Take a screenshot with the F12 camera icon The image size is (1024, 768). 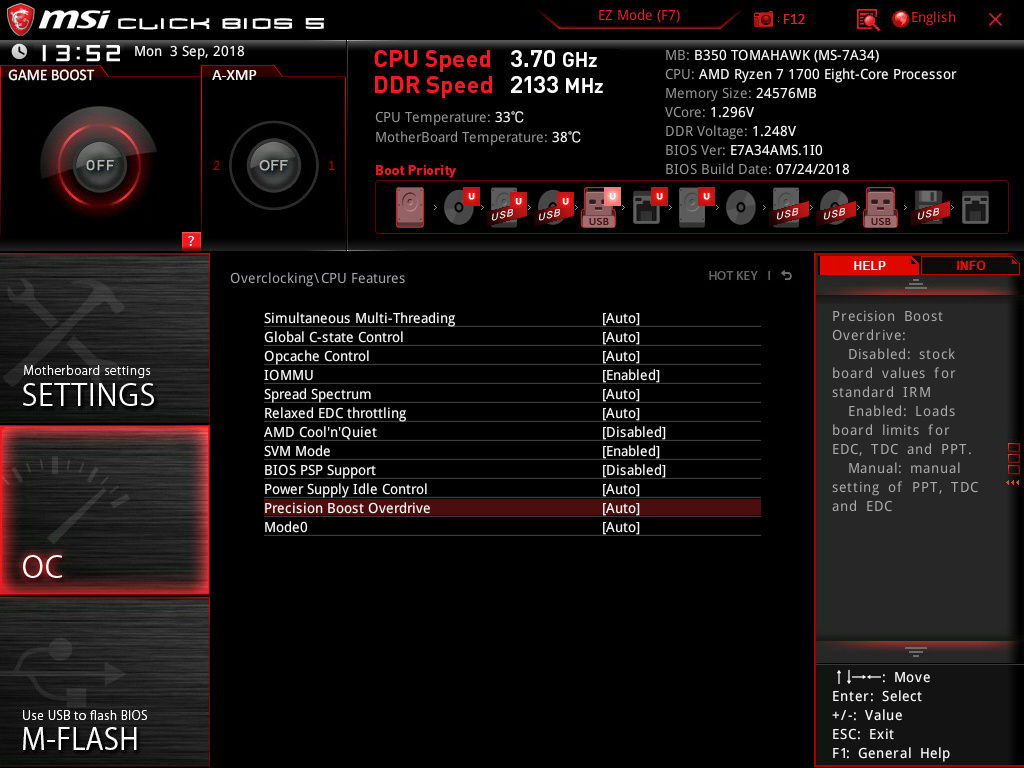(763, 19)
